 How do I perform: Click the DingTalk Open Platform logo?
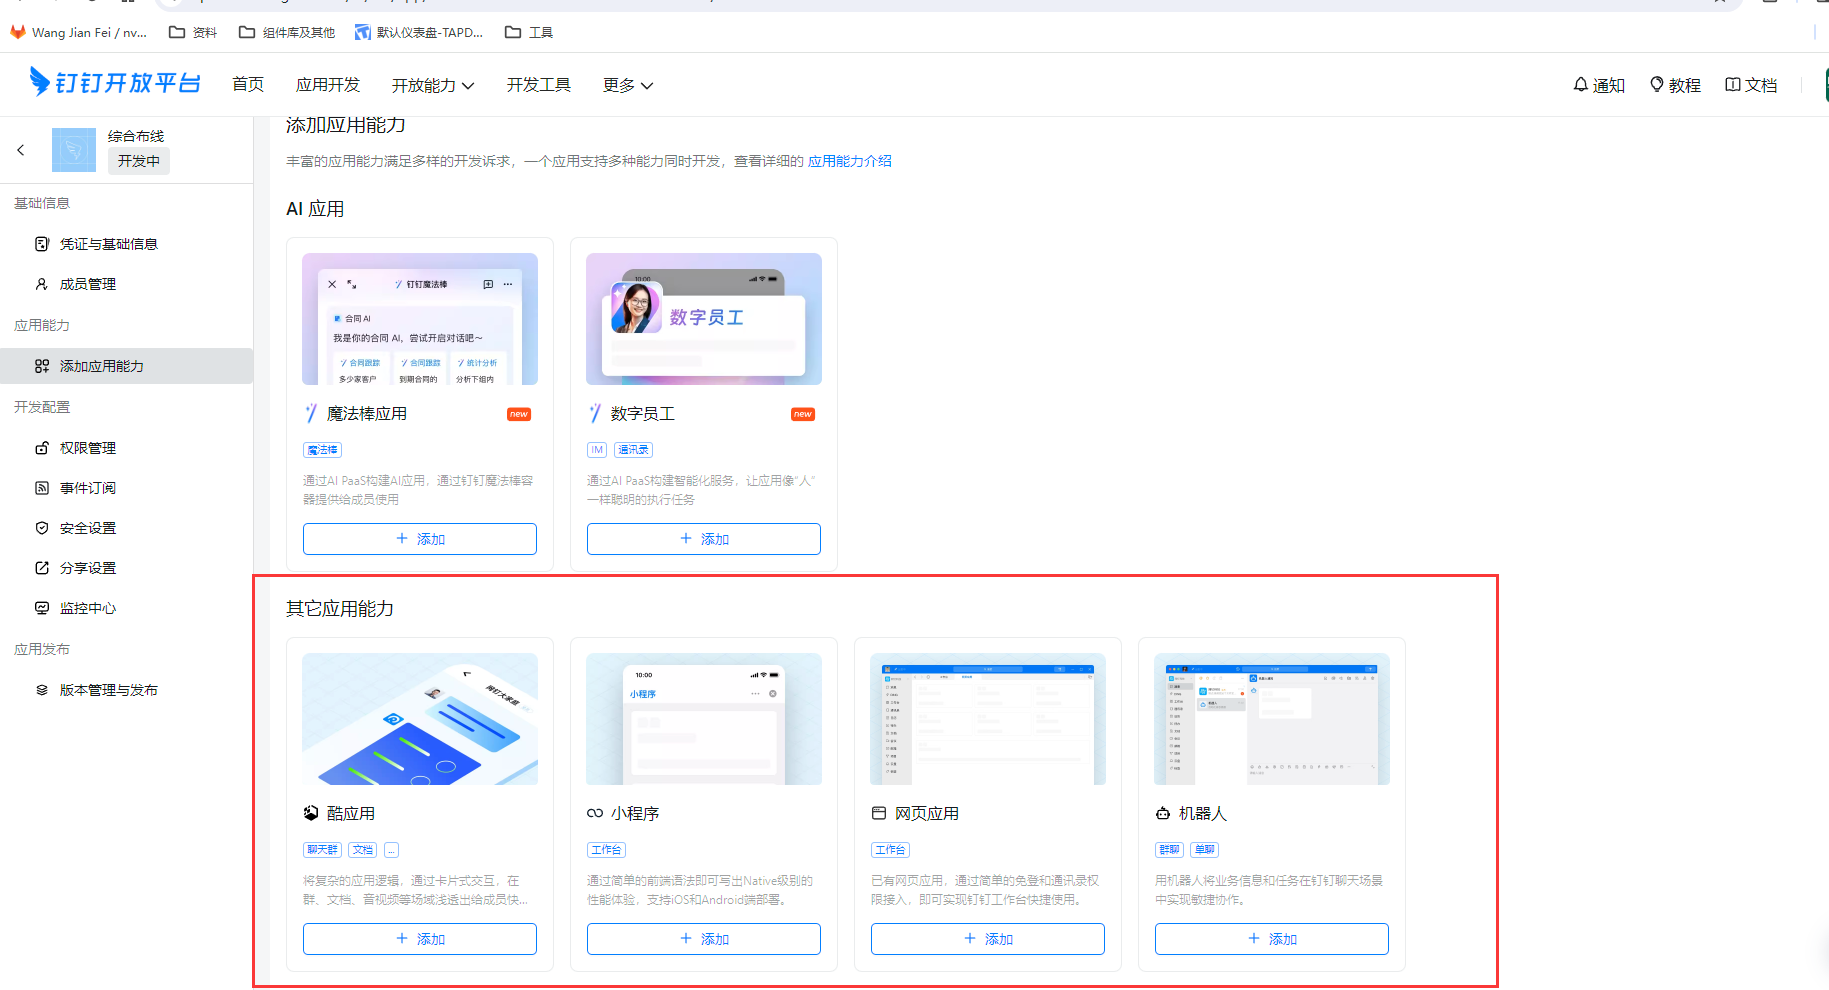point(115,82)
